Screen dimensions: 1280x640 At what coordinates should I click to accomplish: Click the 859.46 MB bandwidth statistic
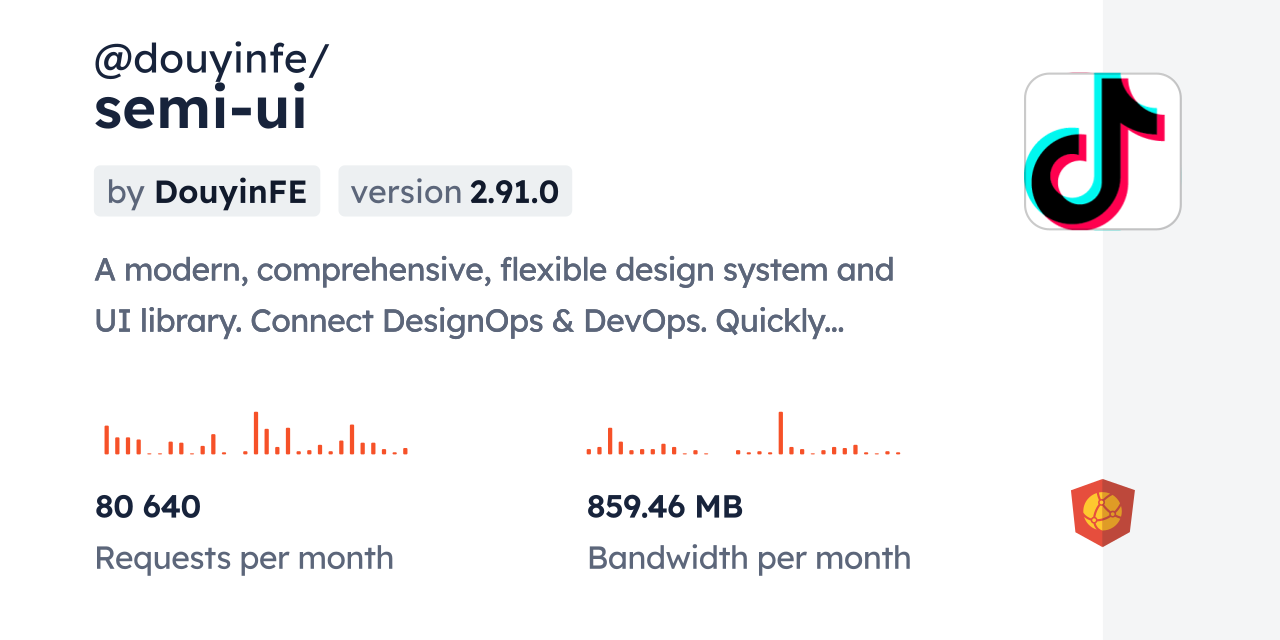(x=665, y=506)
